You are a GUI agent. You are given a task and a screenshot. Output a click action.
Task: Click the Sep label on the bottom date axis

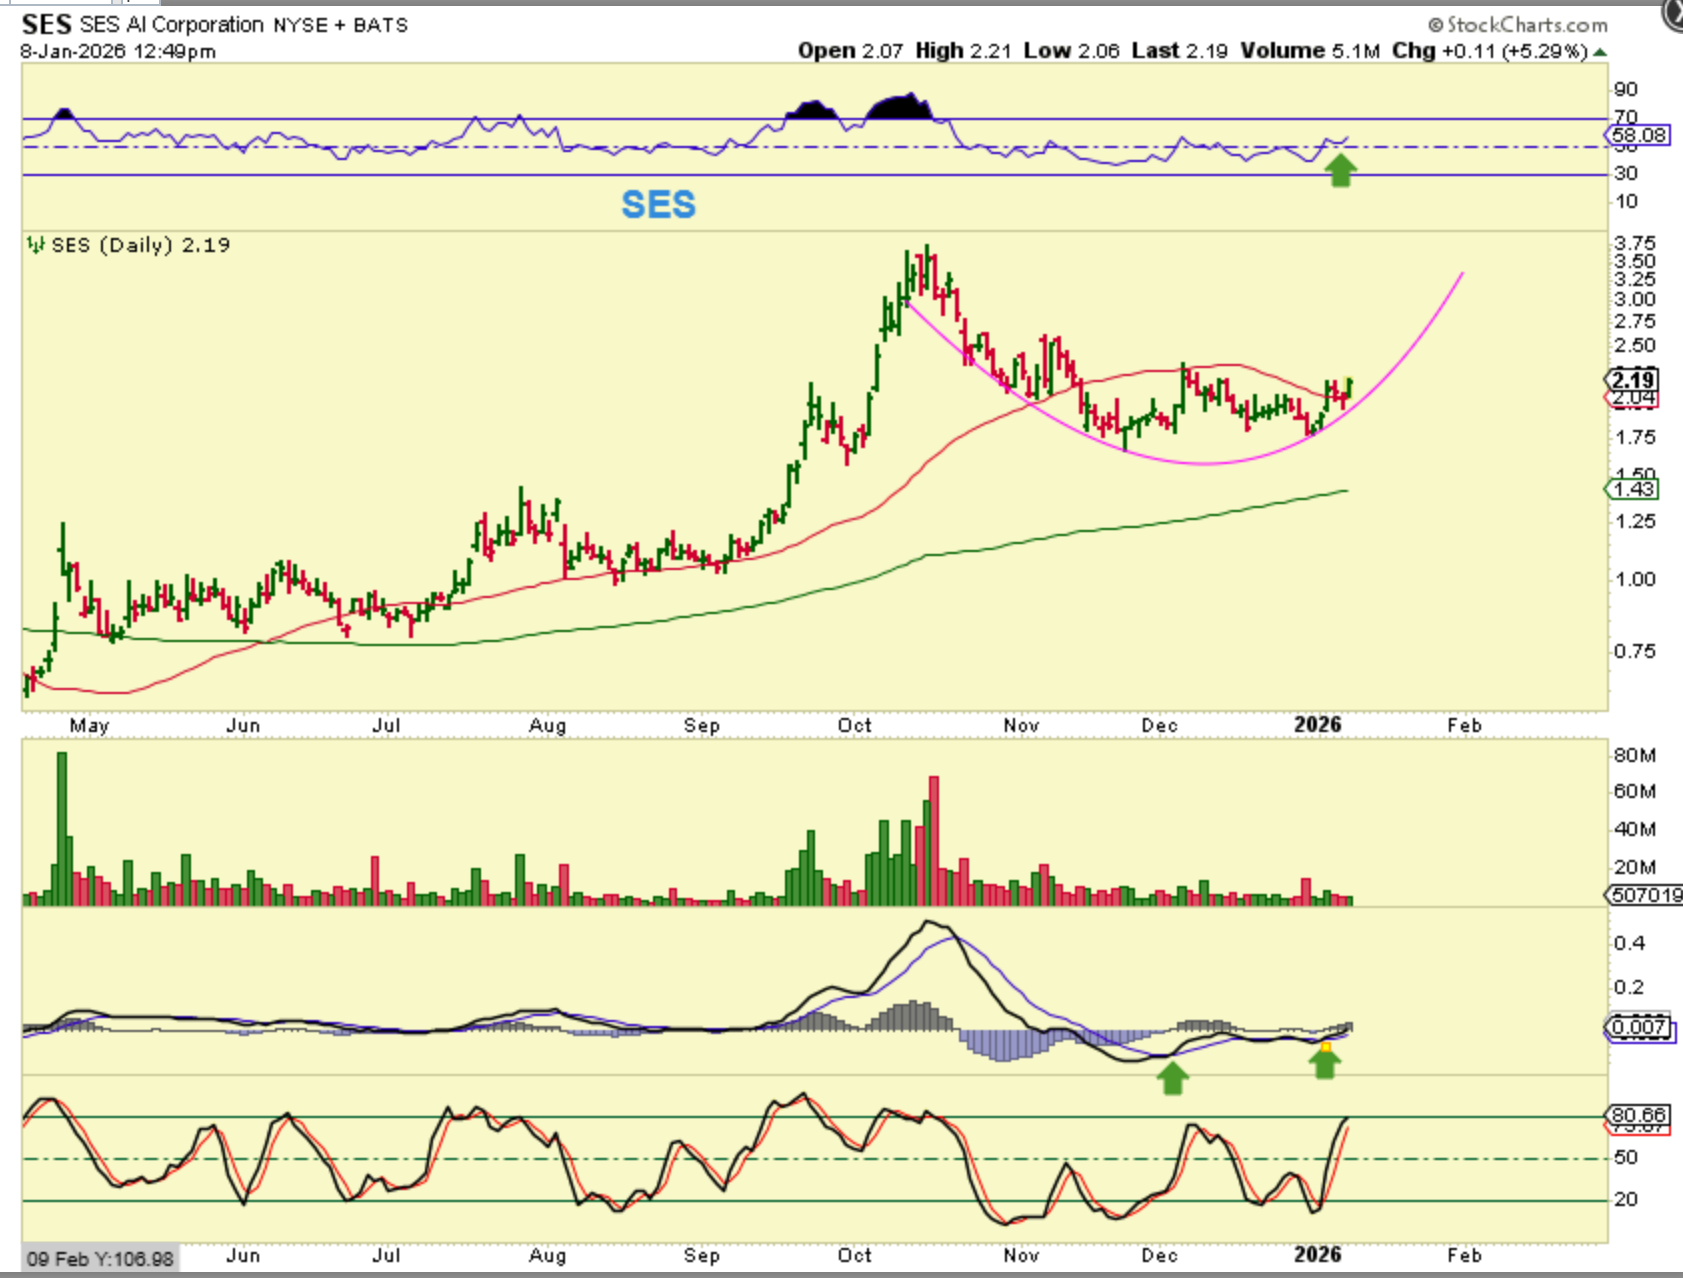(702, 1256)
